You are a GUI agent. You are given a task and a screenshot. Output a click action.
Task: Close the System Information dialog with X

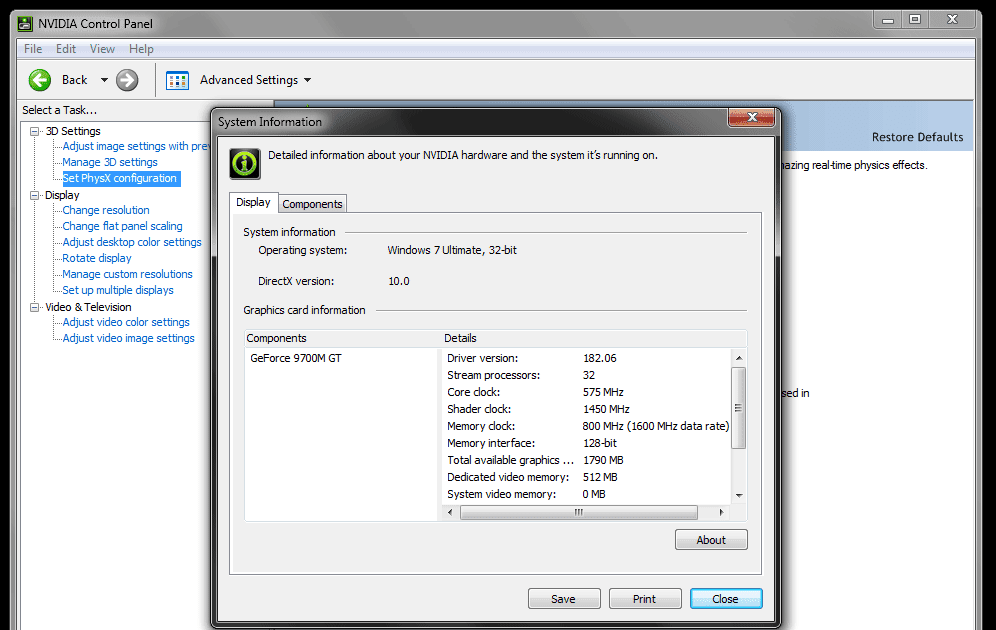751,117
